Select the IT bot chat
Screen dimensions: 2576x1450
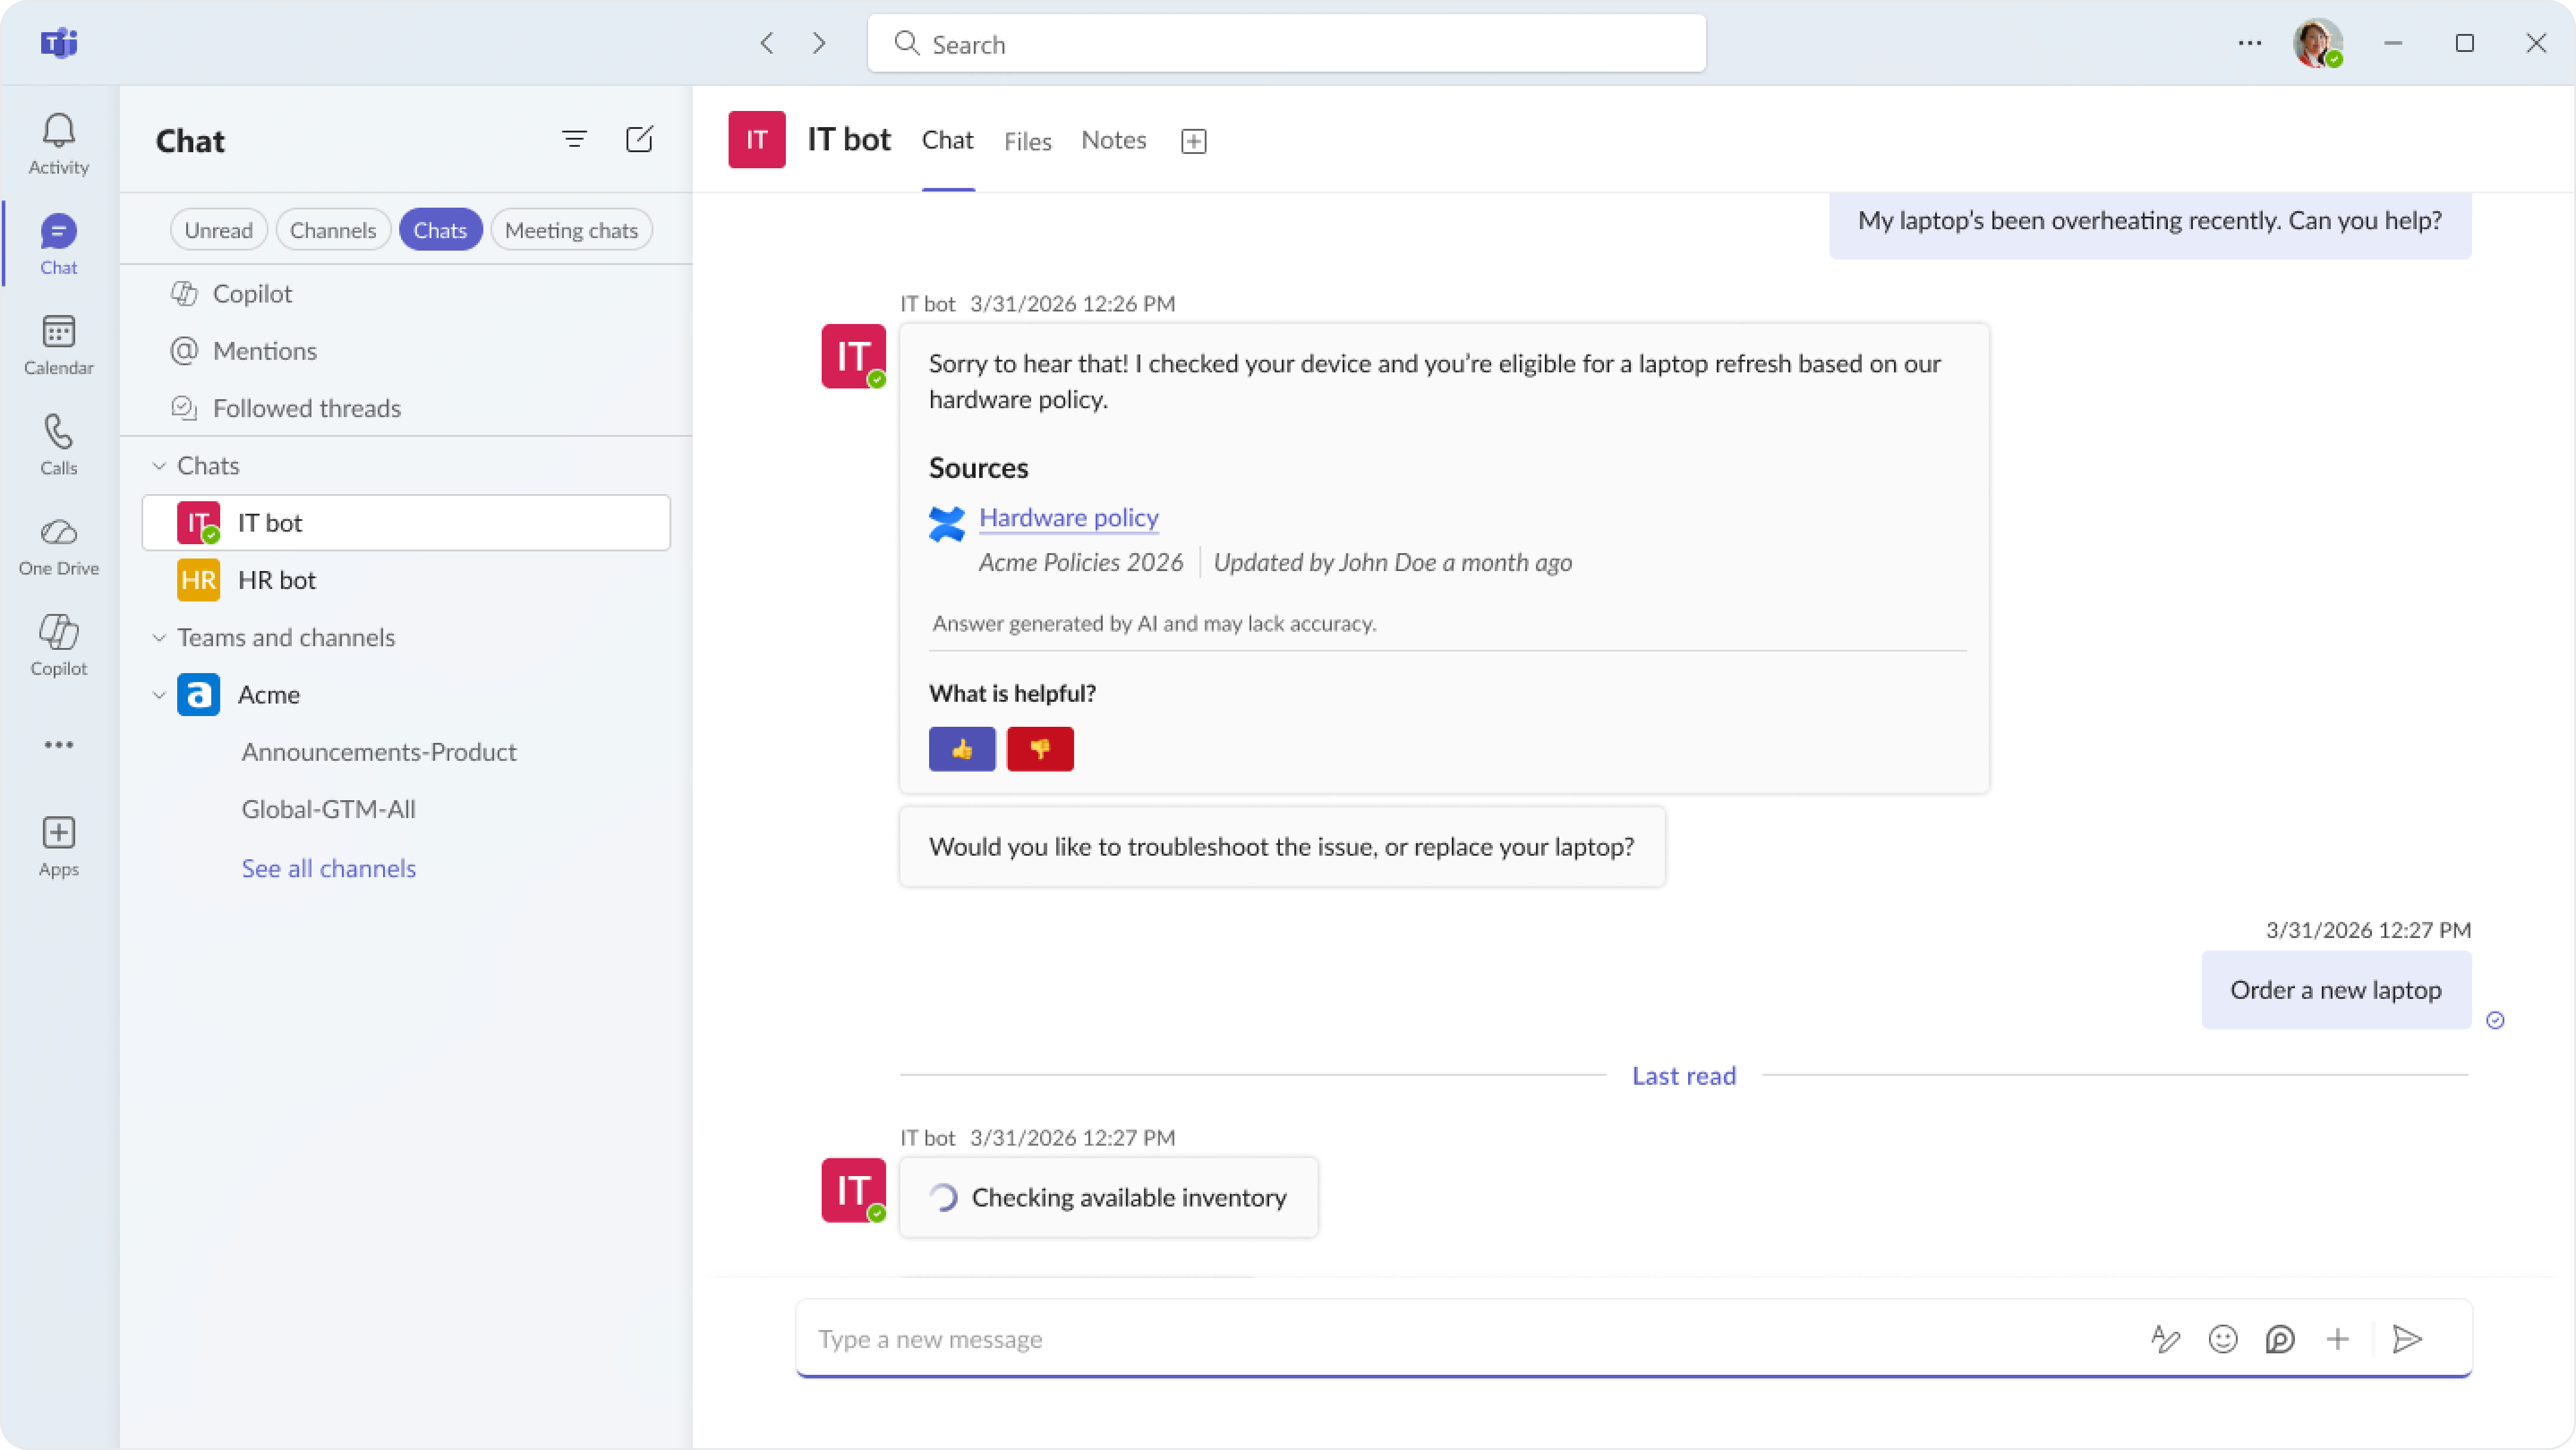tap(406, 522)
